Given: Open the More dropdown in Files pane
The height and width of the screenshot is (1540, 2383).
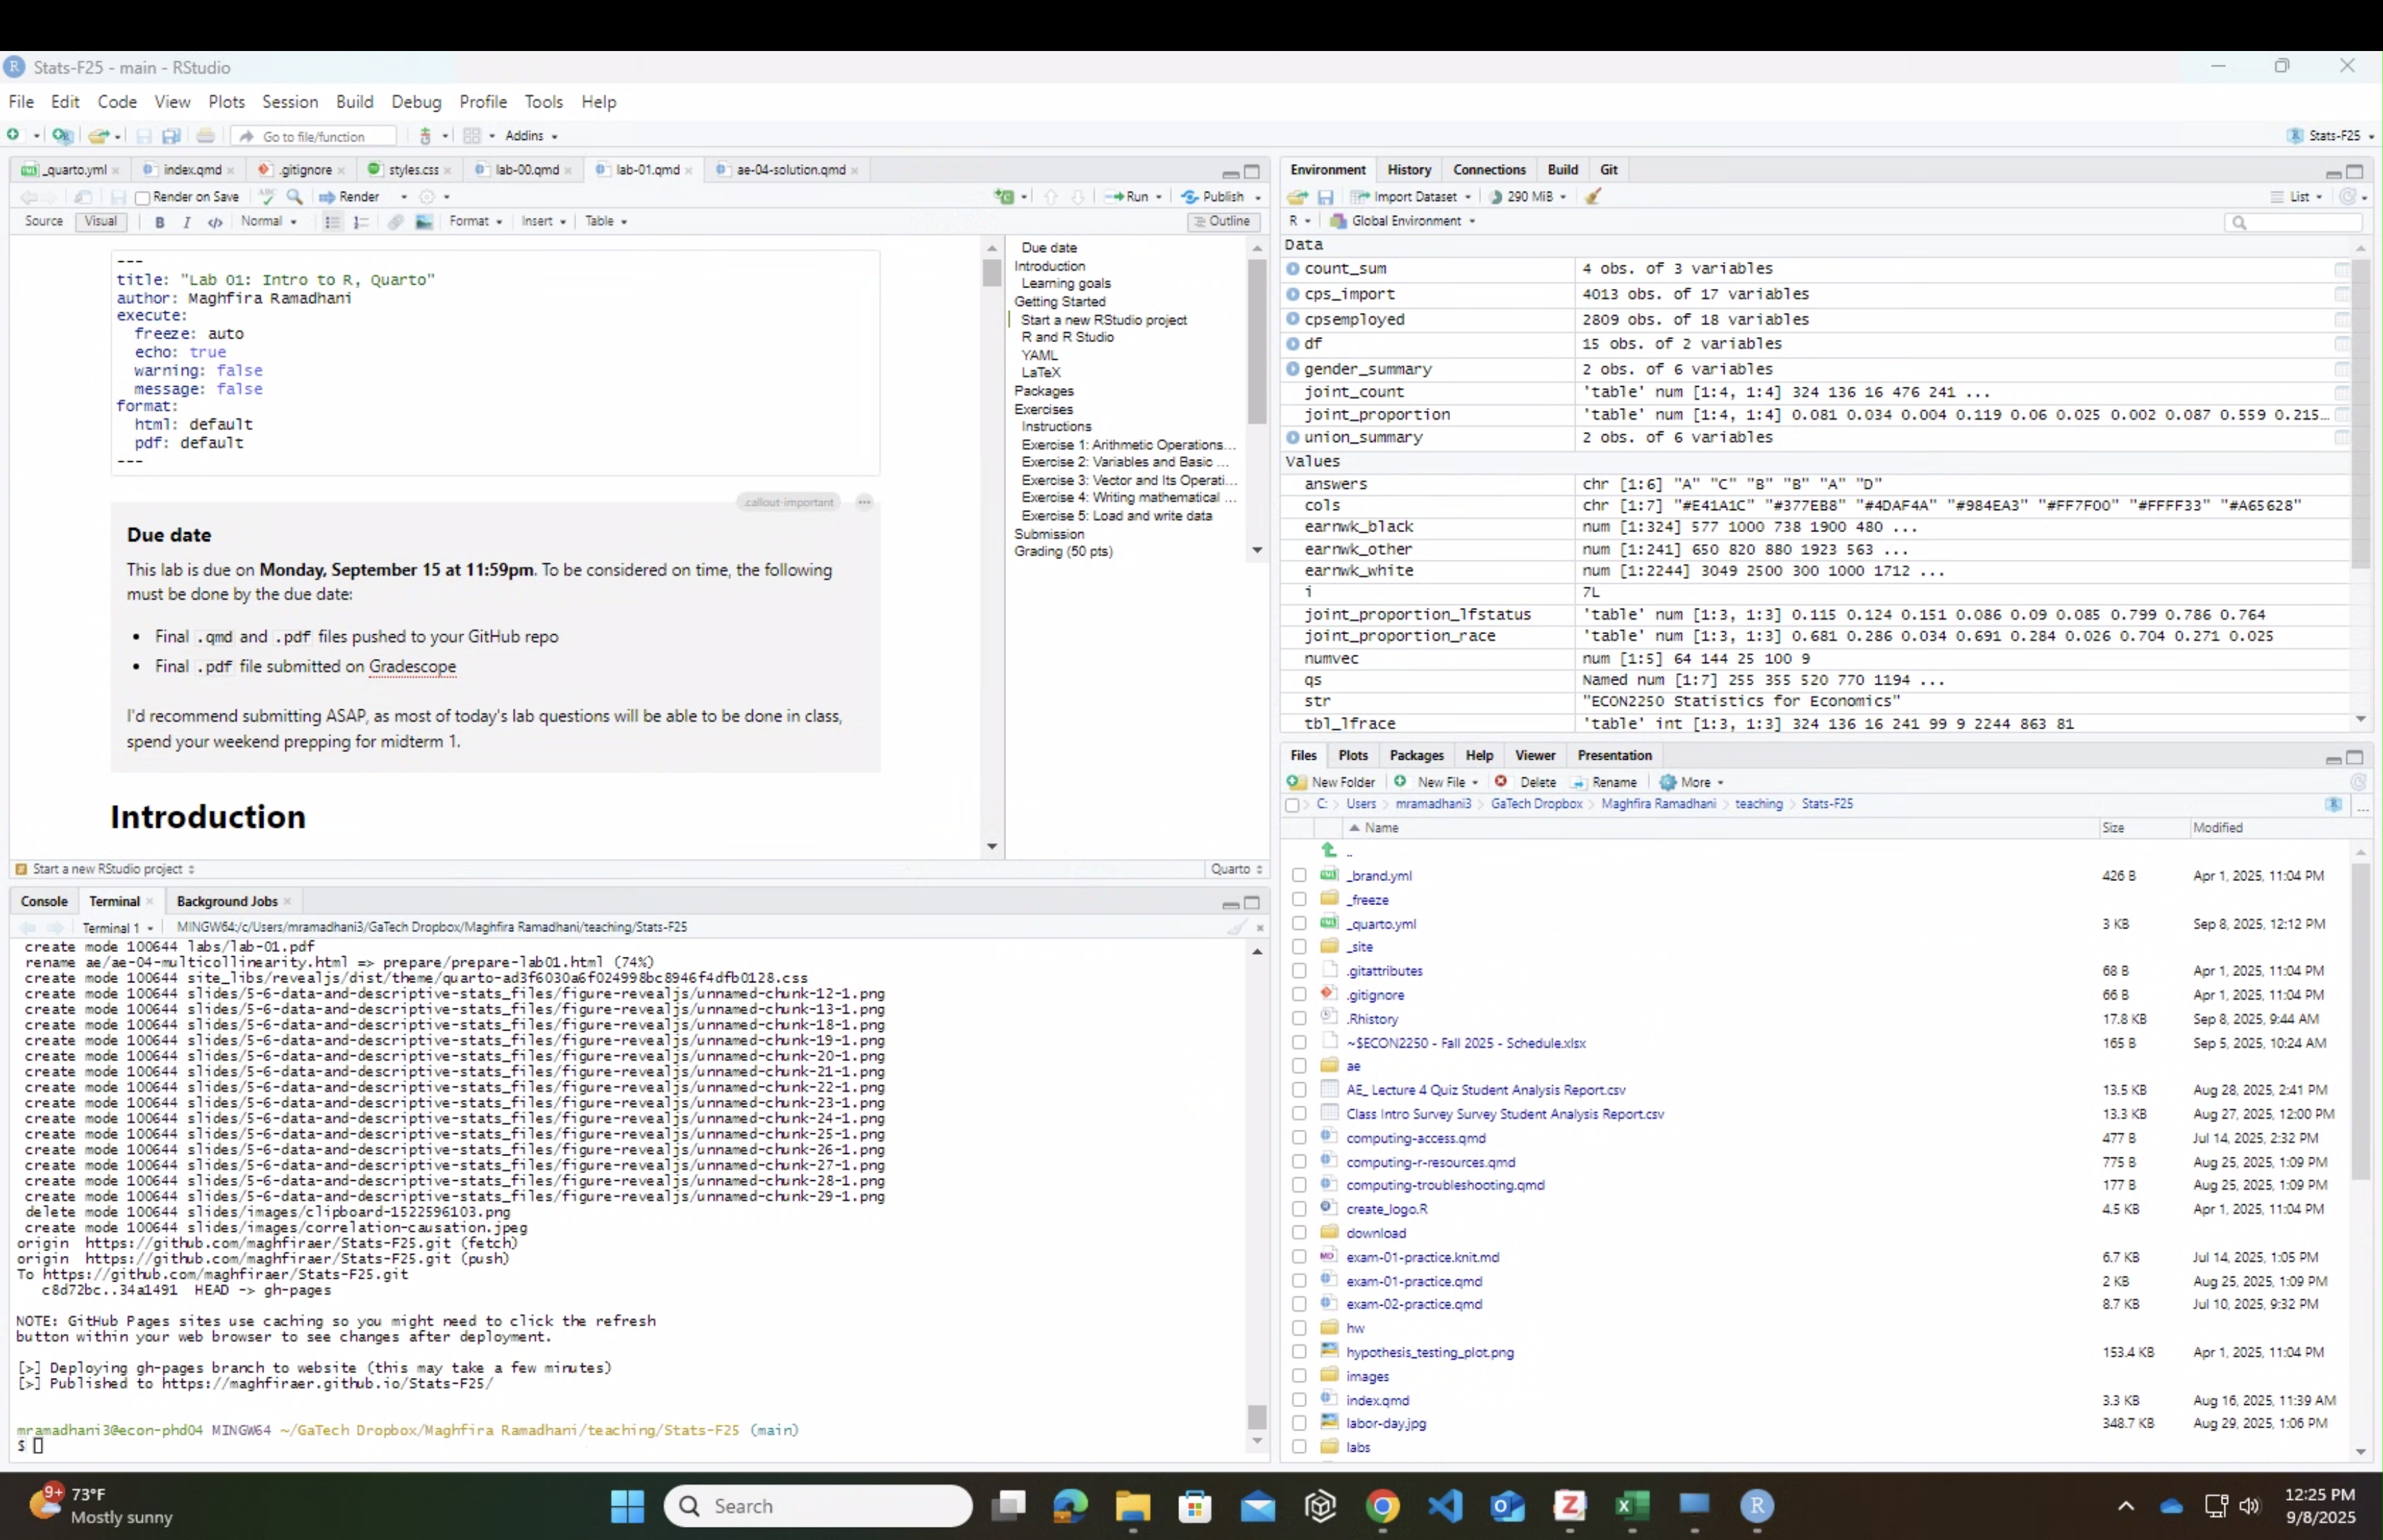Looking at the screenshot, I should [x=1691, y=782].
